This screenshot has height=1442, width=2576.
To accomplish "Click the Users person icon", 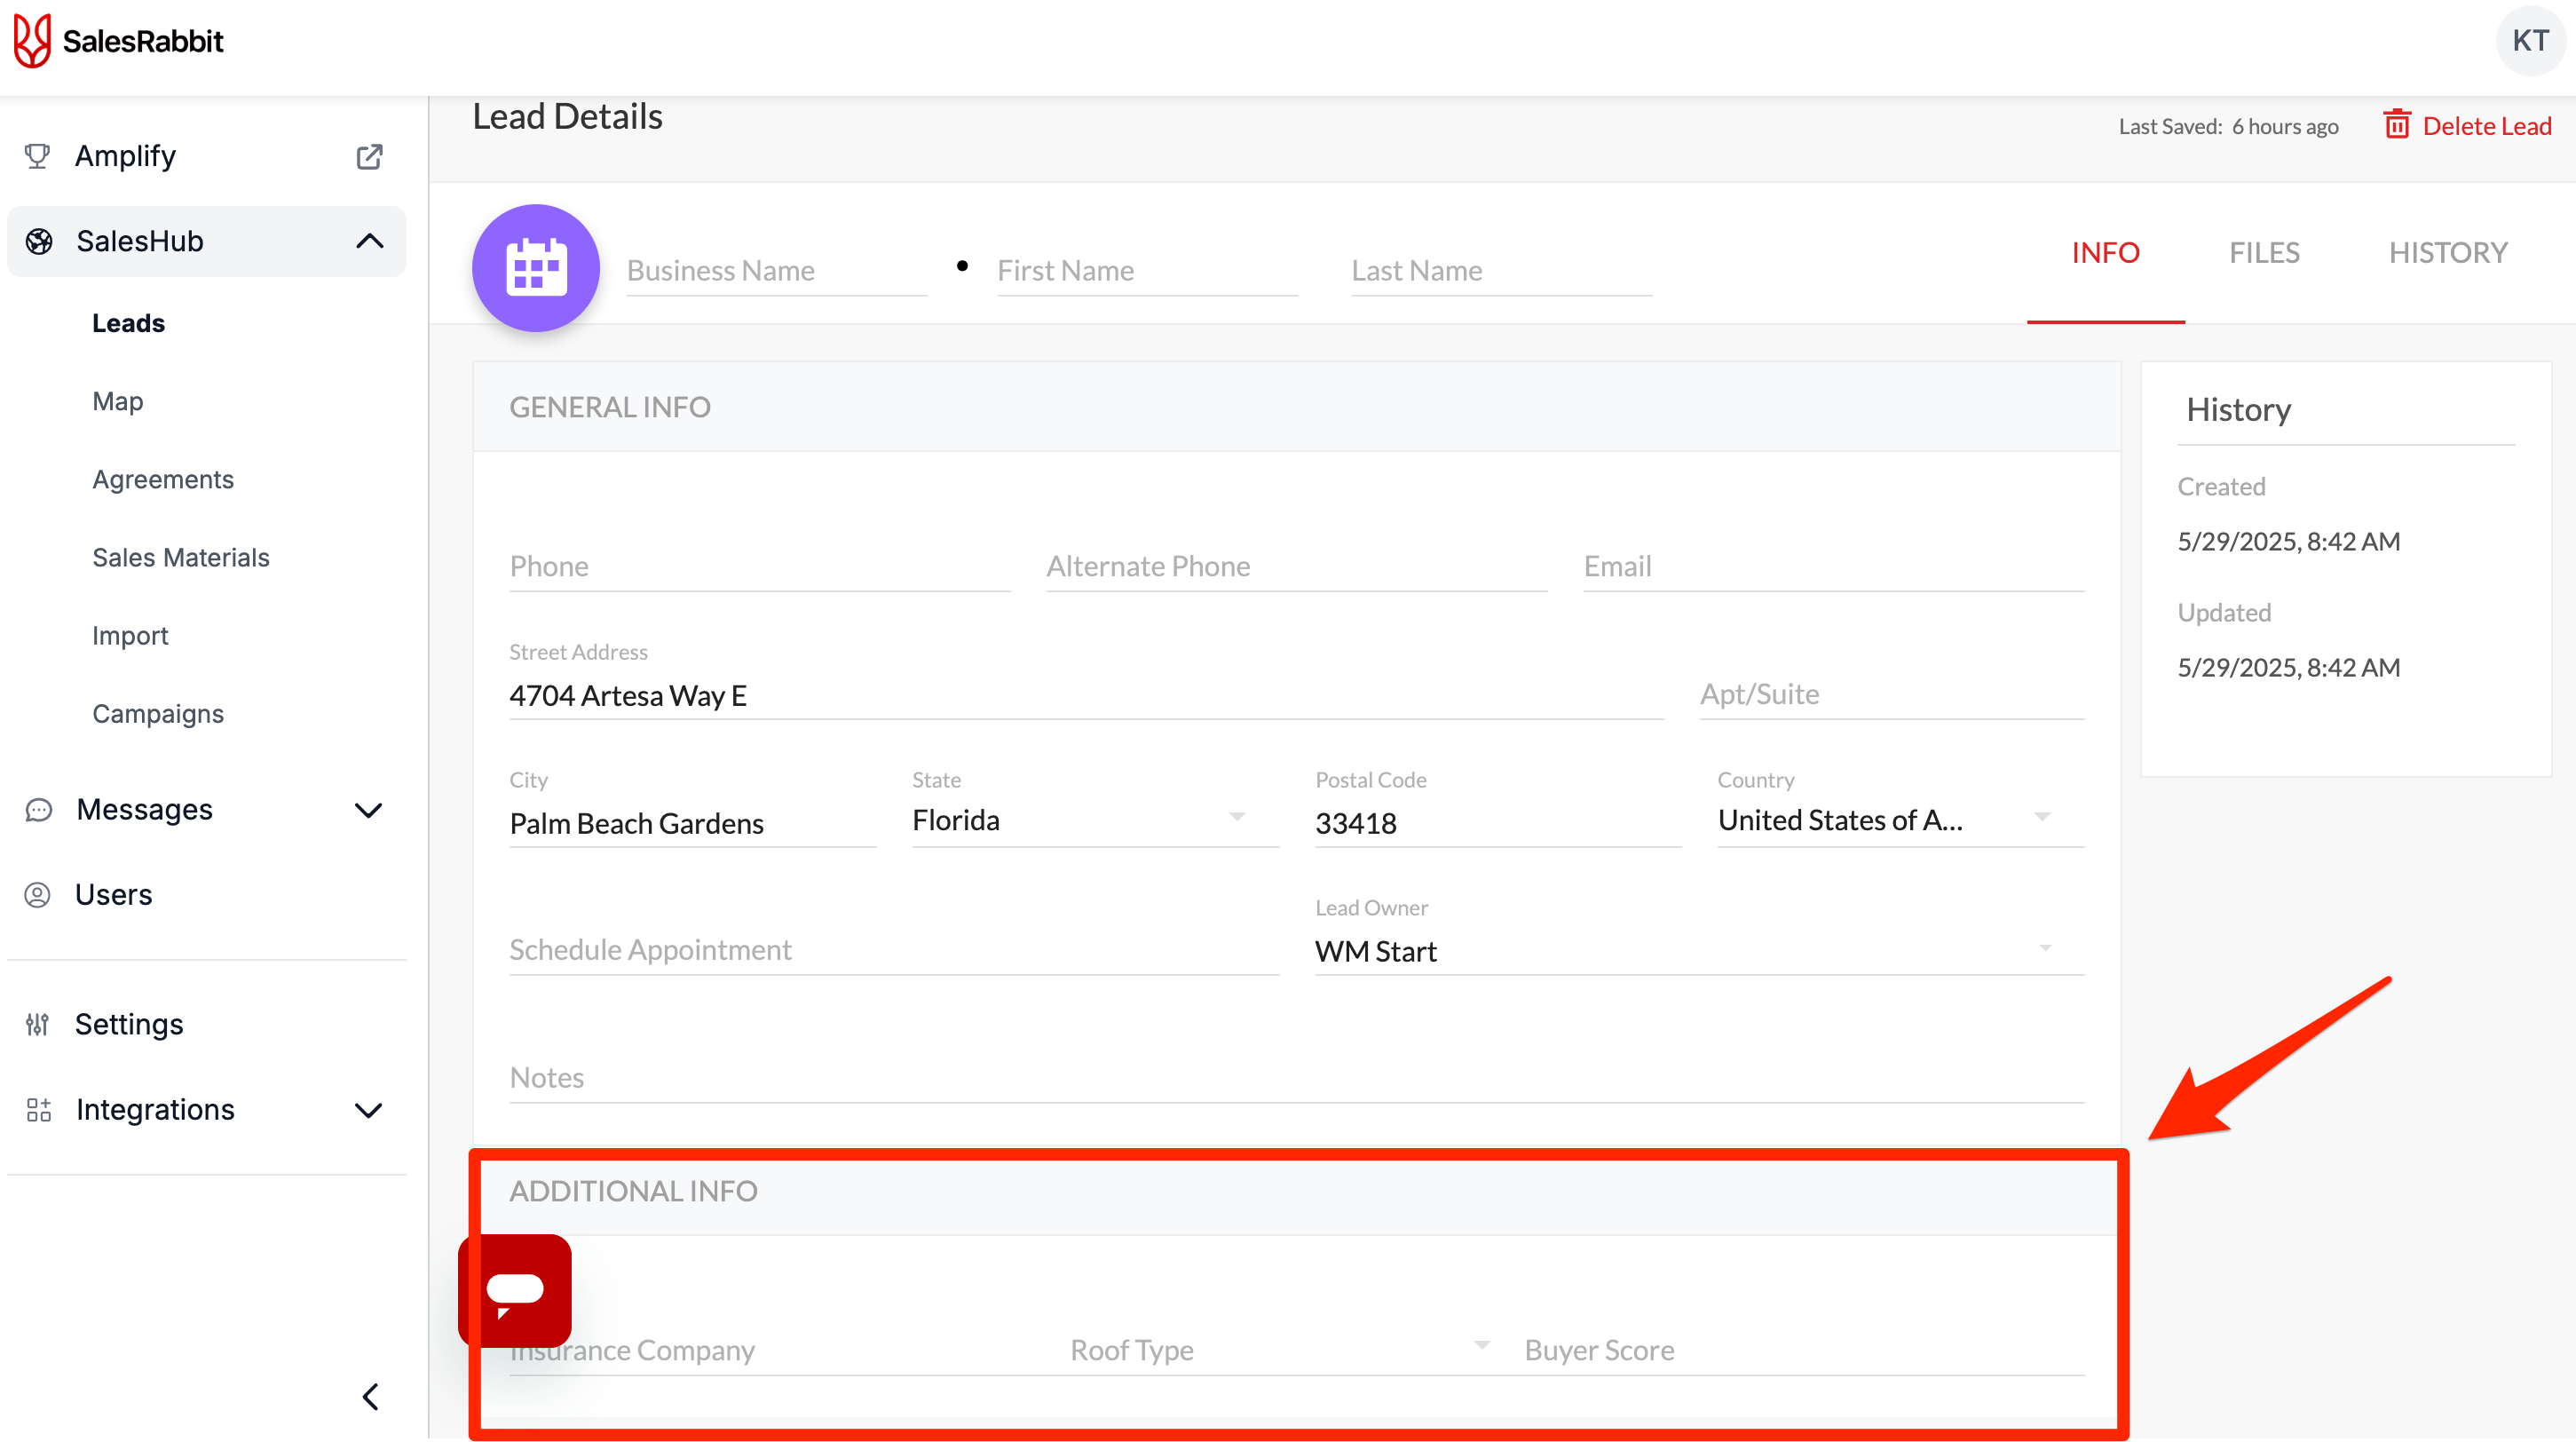I will pyautogui.click(x=37, y=894).
